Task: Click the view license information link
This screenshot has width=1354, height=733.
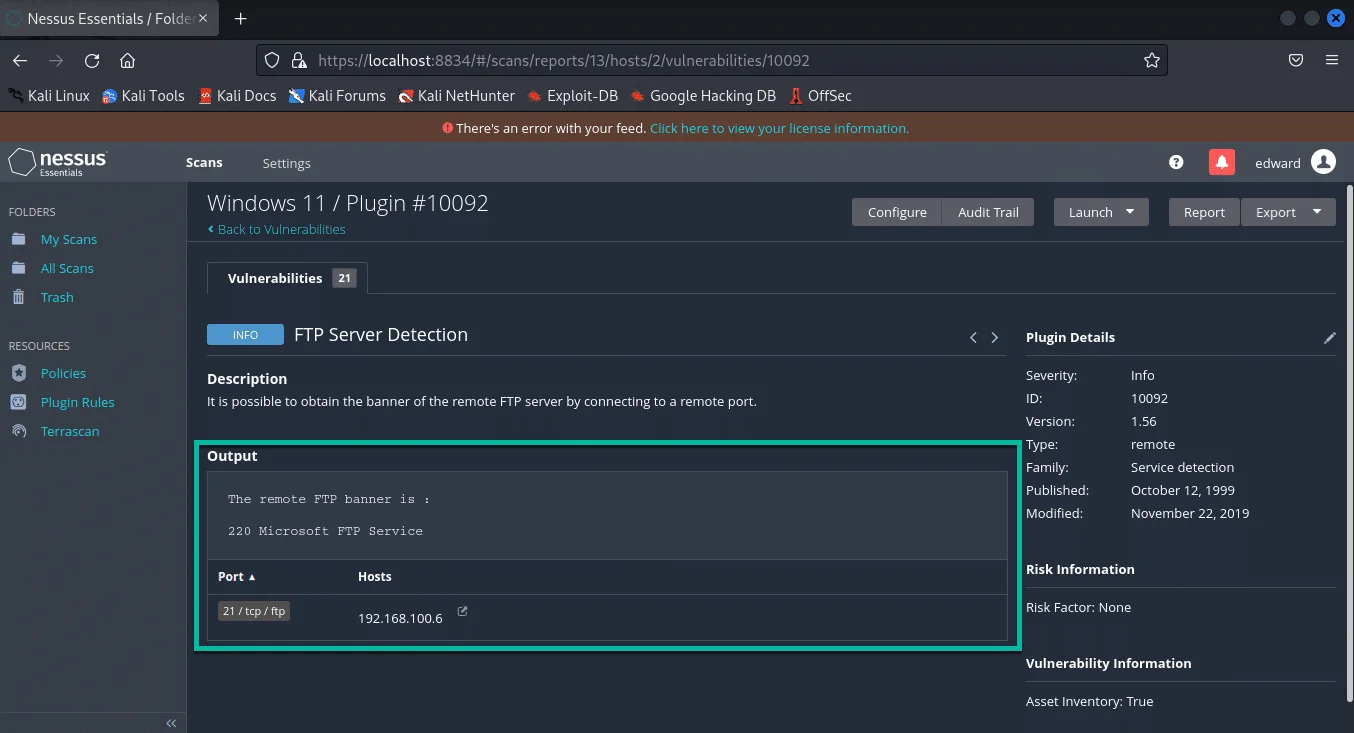Action: tap(779, 128)
